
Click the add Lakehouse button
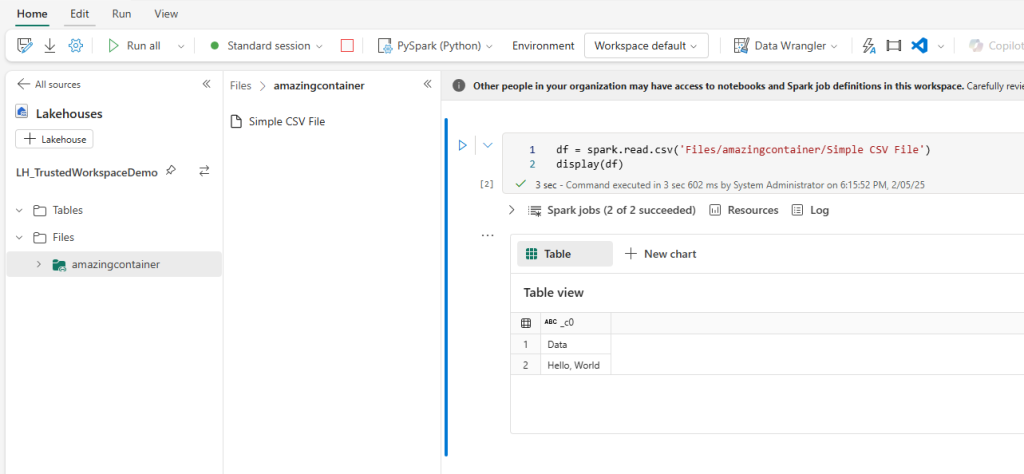pyautogui.click(x=55, y=139)
